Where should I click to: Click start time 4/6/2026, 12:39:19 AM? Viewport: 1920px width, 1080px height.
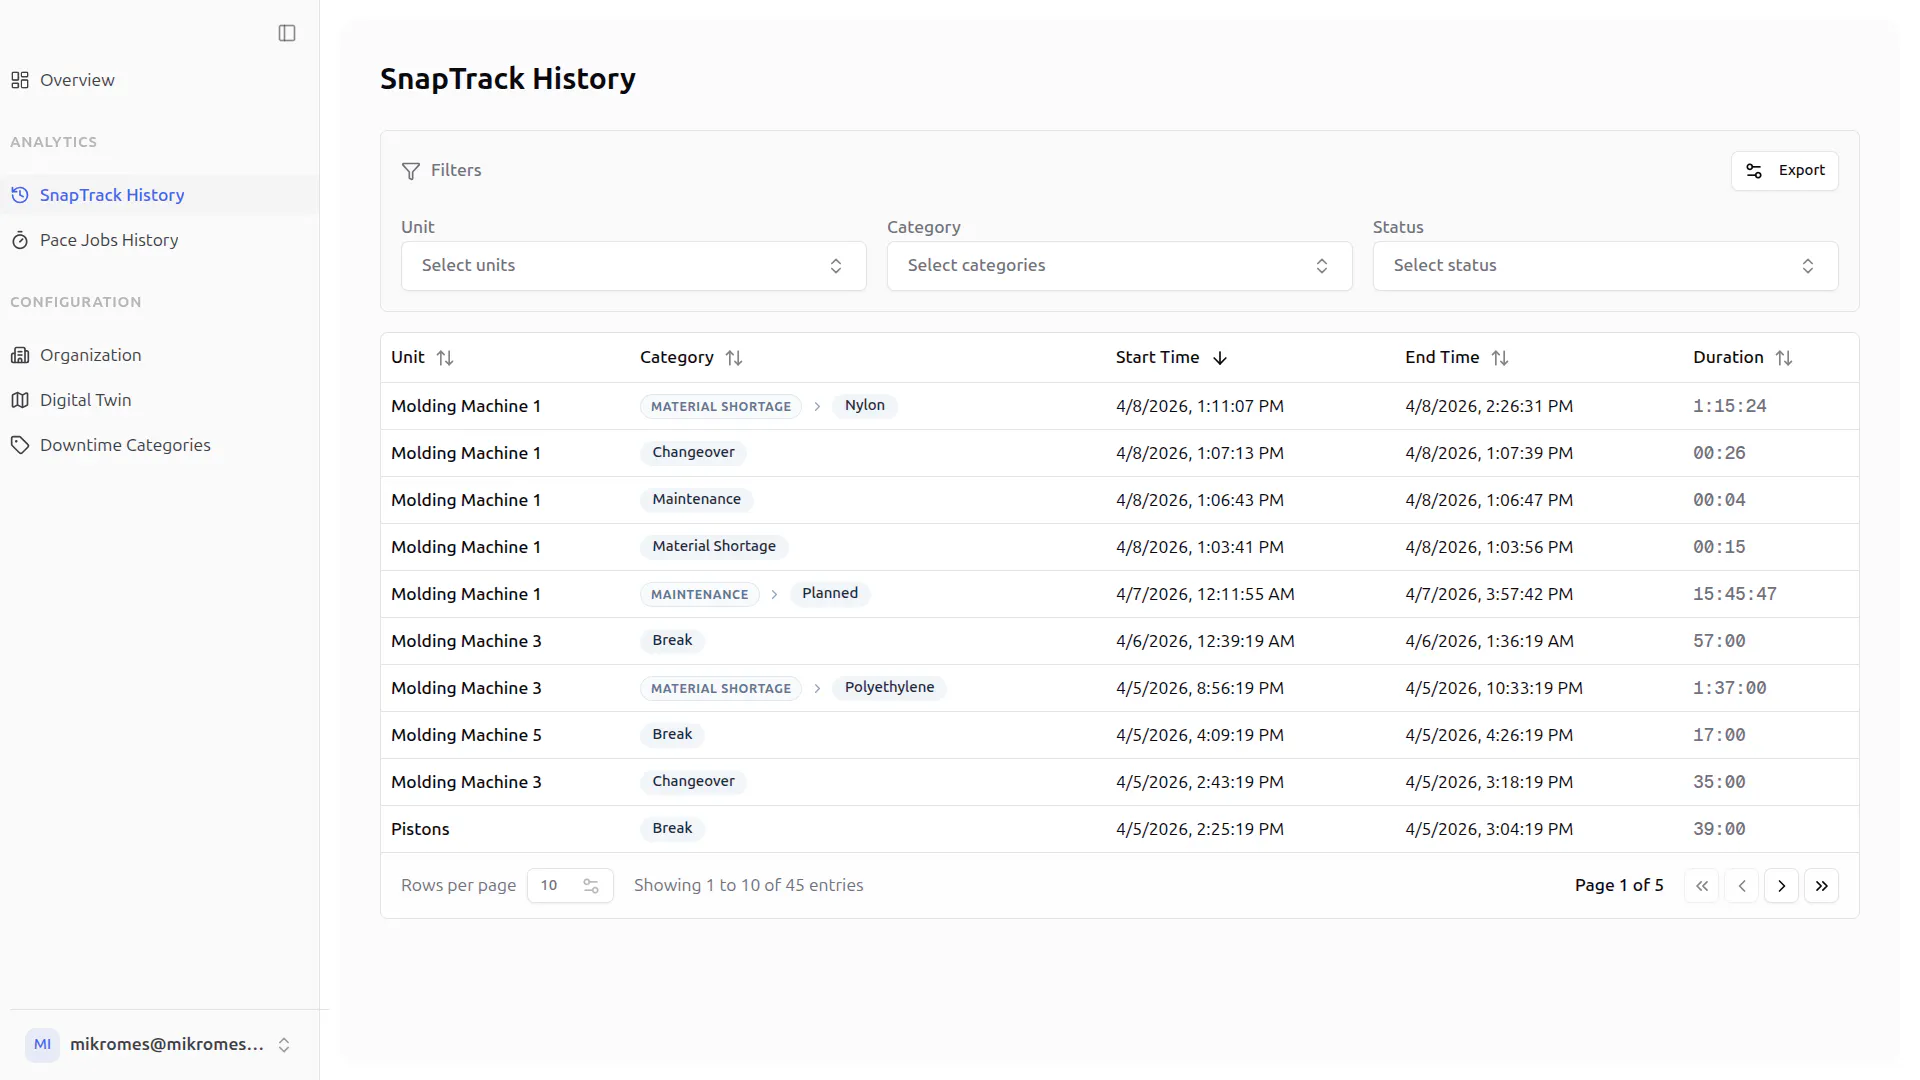pos(1205,642)
